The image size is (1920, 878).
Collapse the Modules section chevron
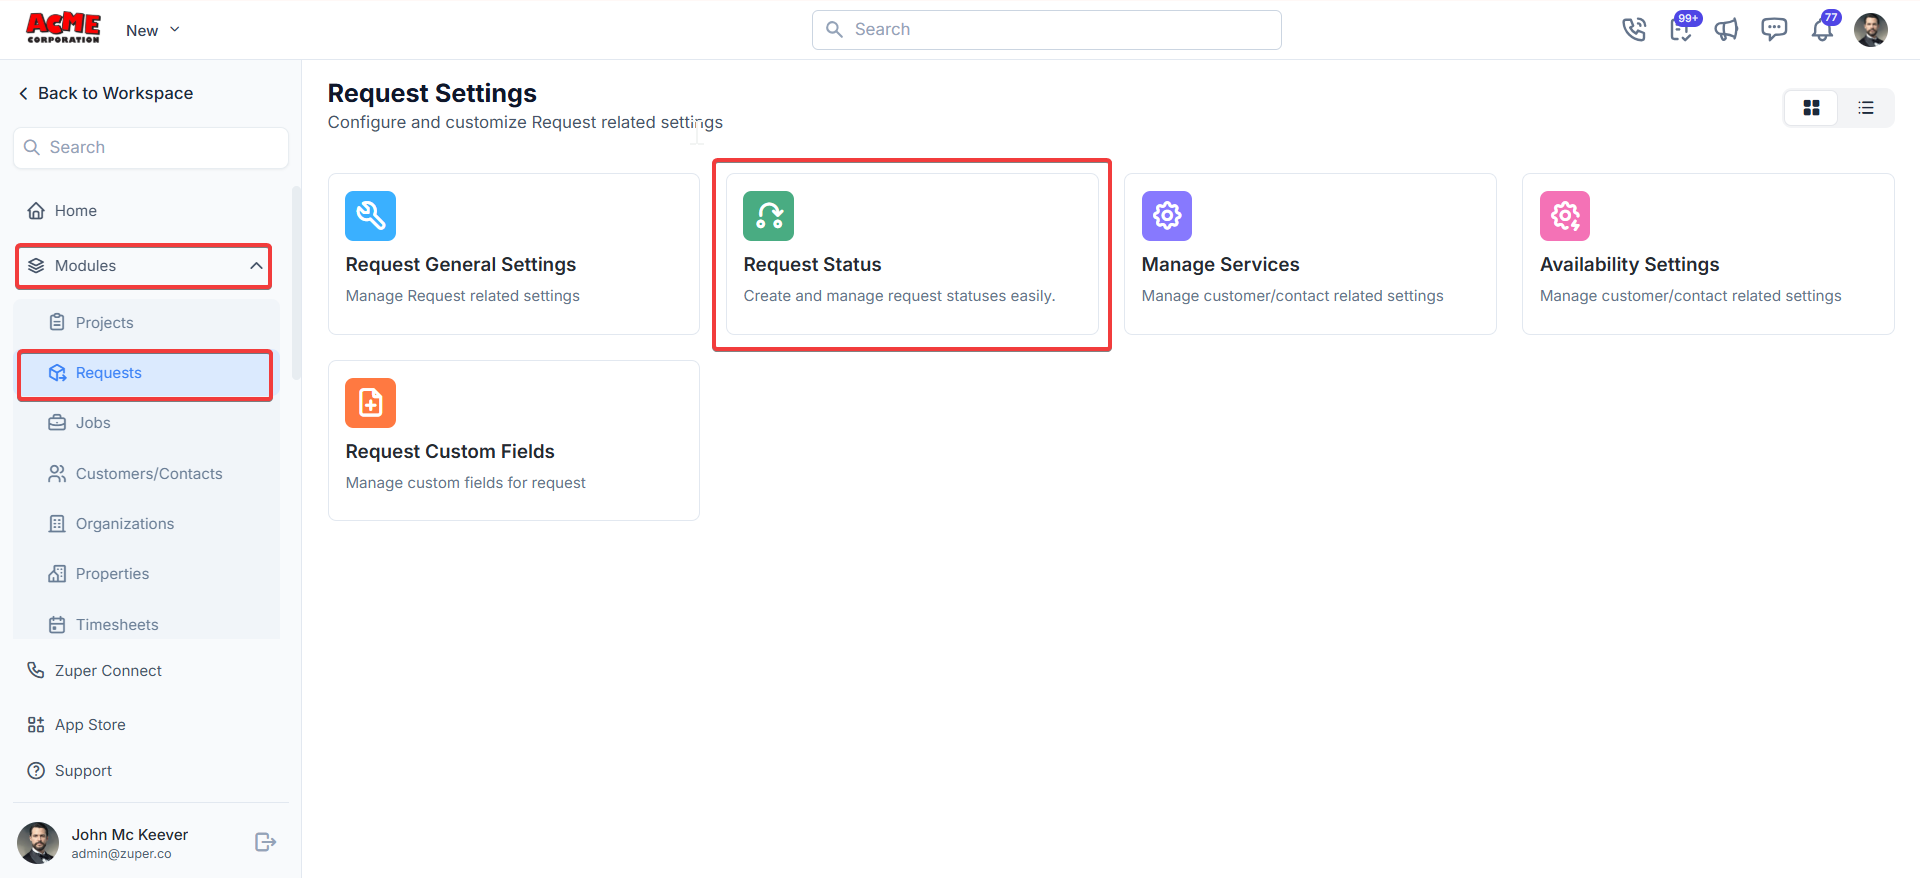tap(256, 266)
